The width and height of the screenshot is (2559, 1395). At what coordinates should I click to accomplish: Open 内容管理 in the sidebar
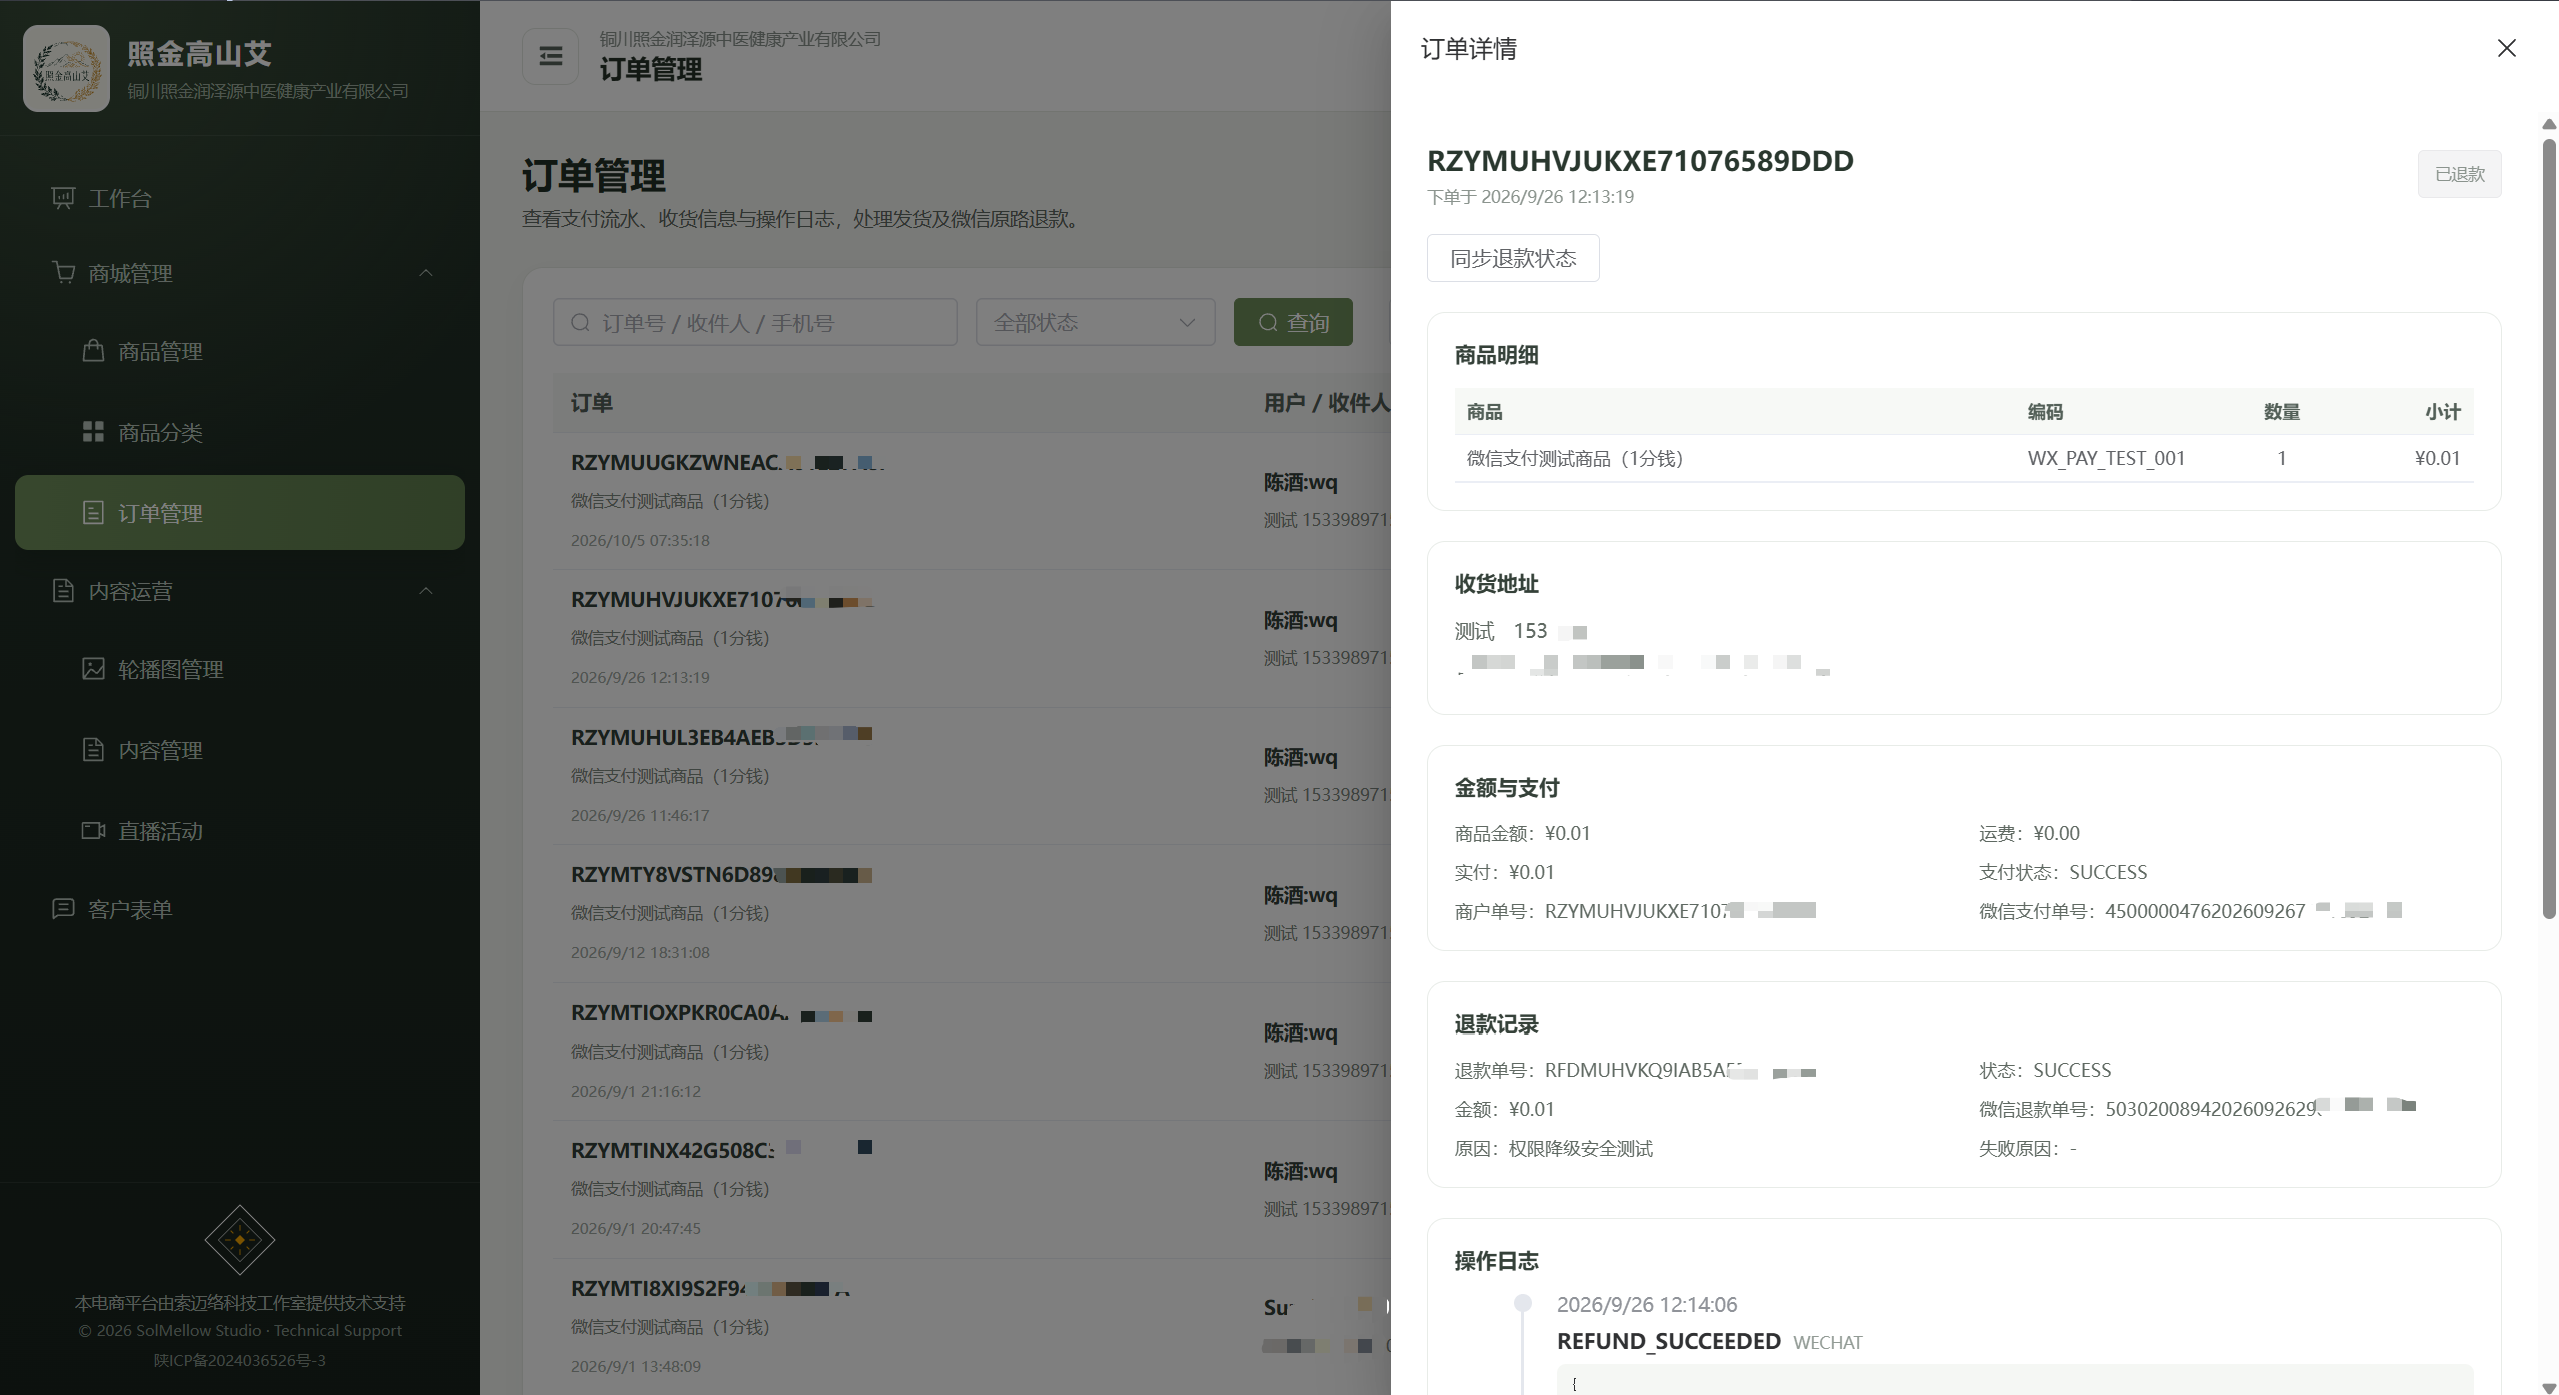(240, 750)
